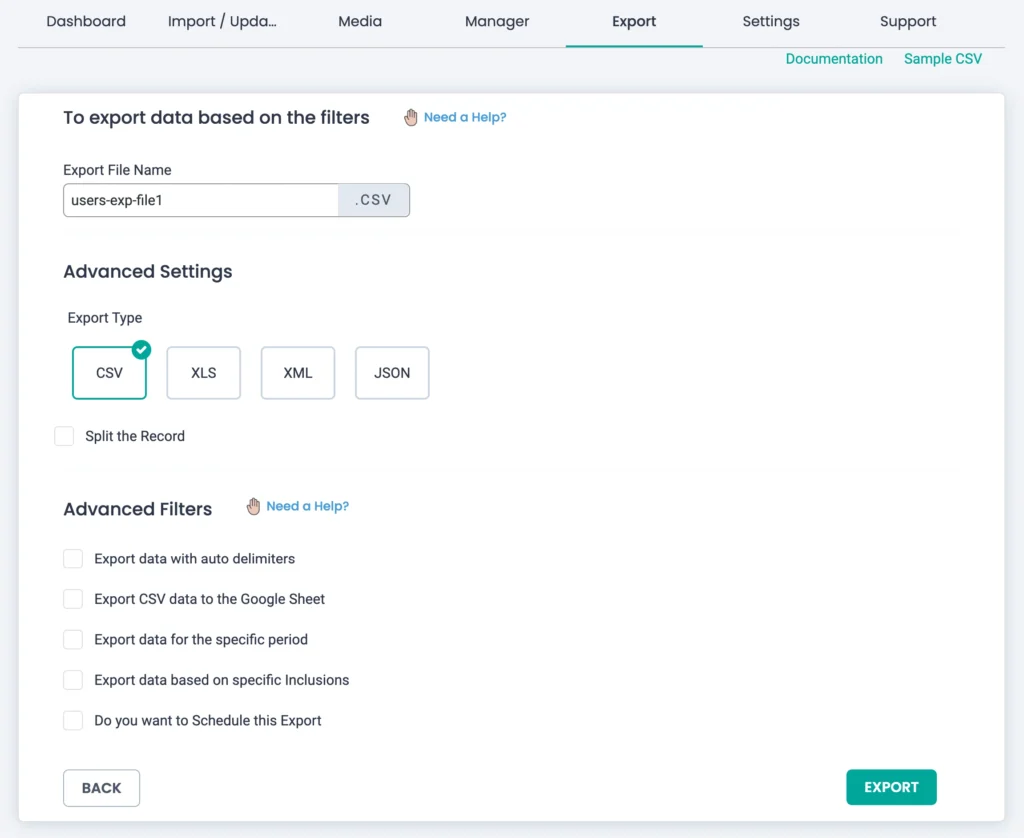
Task: Tick Export data for the specific period
Action: [x=73, y=639]
